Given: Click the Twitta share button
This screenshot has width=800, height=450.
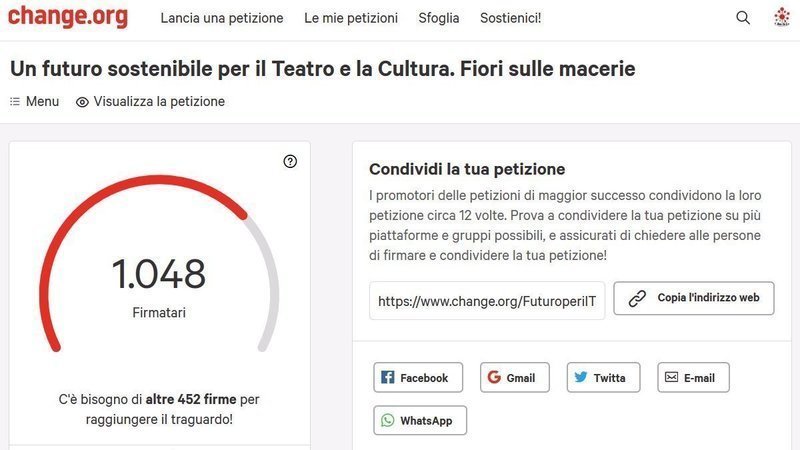Looking at the screenshot, I should (604, 378).
